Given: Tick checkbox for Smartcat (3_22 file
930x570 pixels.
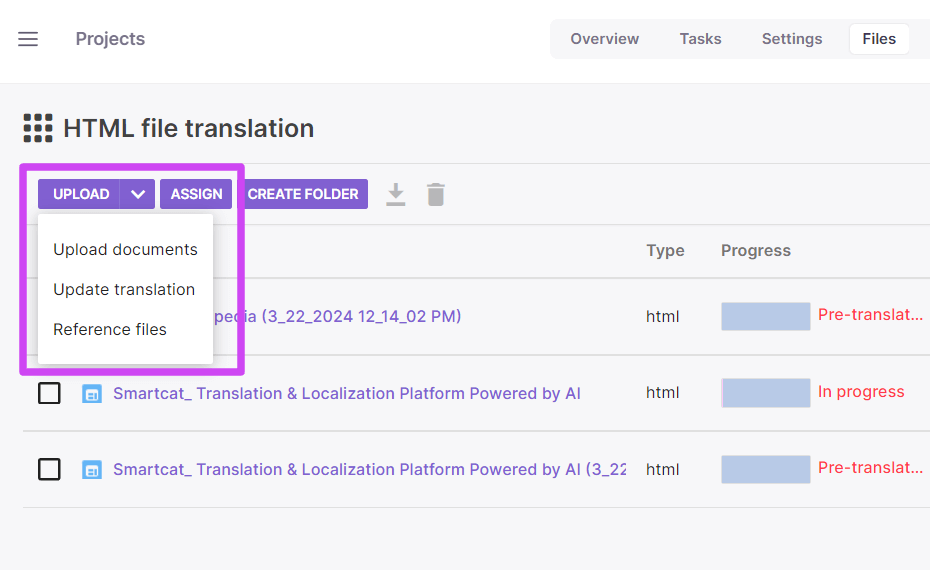Looking at the screenshot, I should tap(49, 469).
